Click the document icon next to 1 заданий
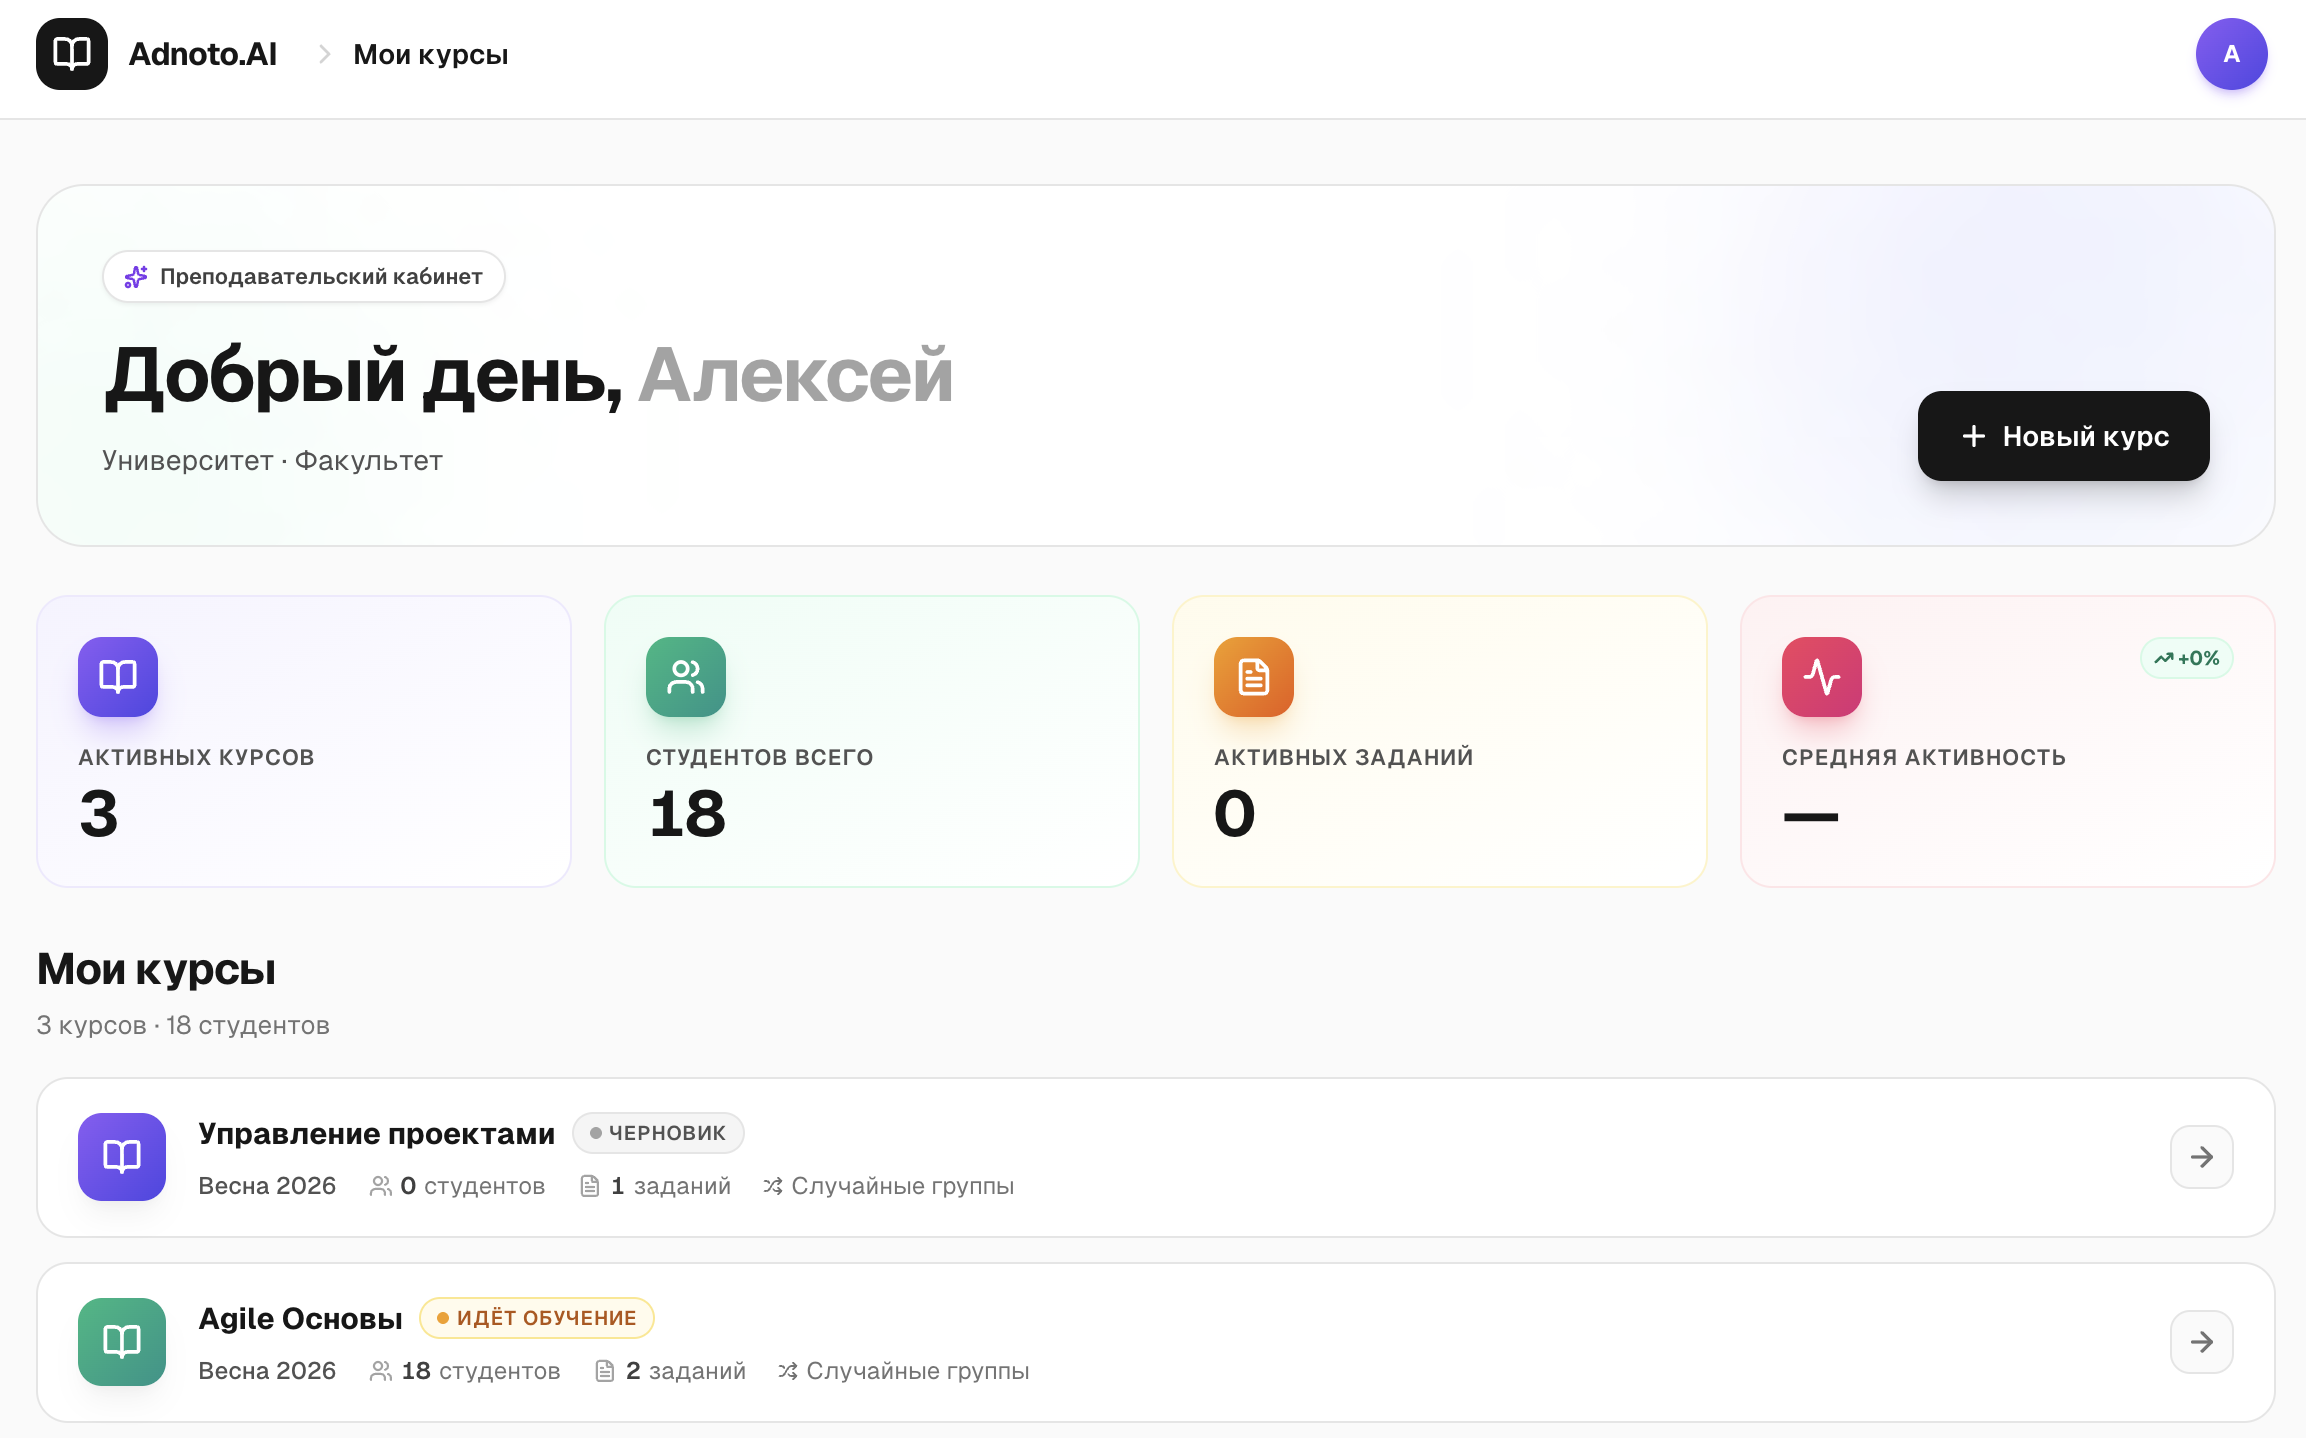This screenshot has width=2306, height=1438. [590, 1186]
